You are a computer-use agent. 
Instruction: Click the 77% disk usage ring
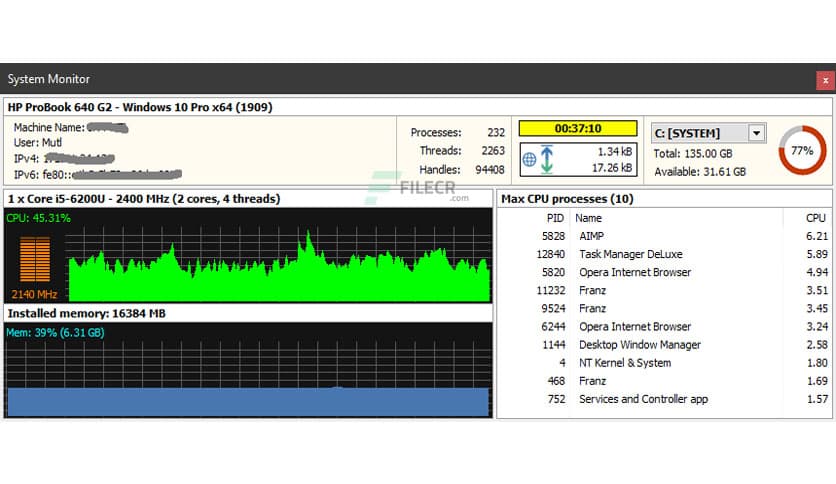[802, 150]
